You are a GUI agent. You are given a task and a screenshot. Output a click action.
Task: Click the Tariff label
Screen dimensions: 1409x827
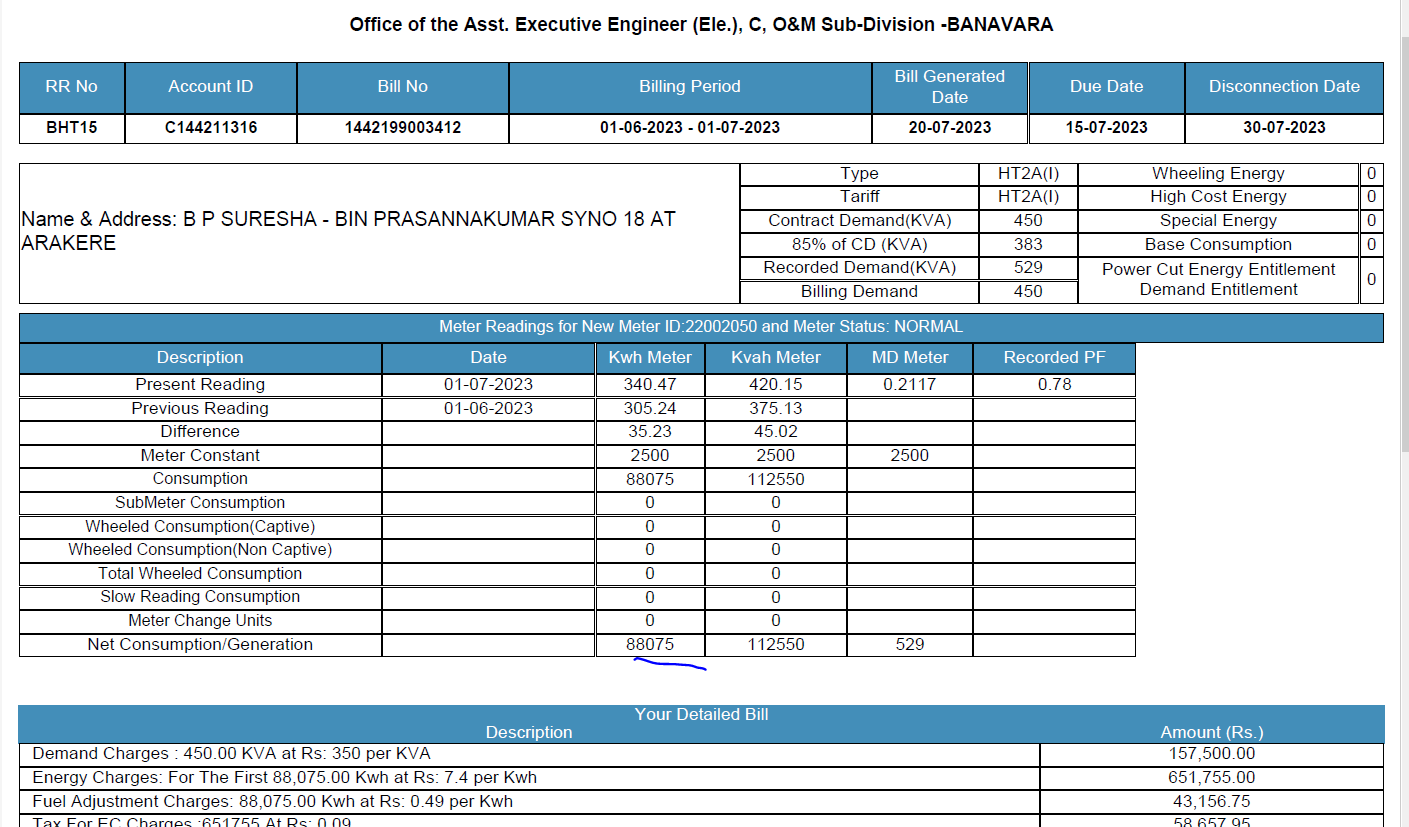pyautogui.click(x=859, y=197)
